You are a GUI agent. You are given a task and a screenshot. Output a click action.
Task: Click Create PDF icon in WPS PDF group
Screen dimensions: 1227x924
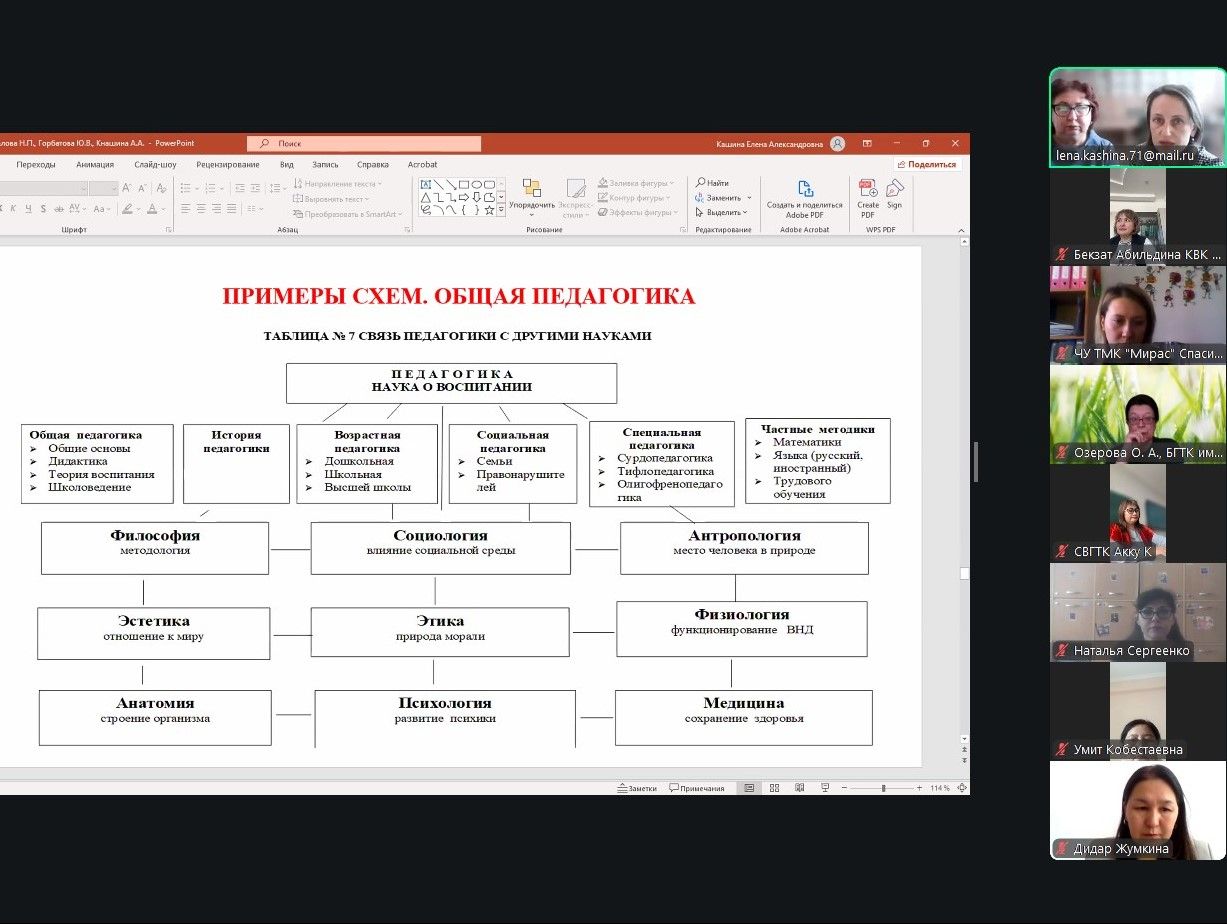coord(868,197)
